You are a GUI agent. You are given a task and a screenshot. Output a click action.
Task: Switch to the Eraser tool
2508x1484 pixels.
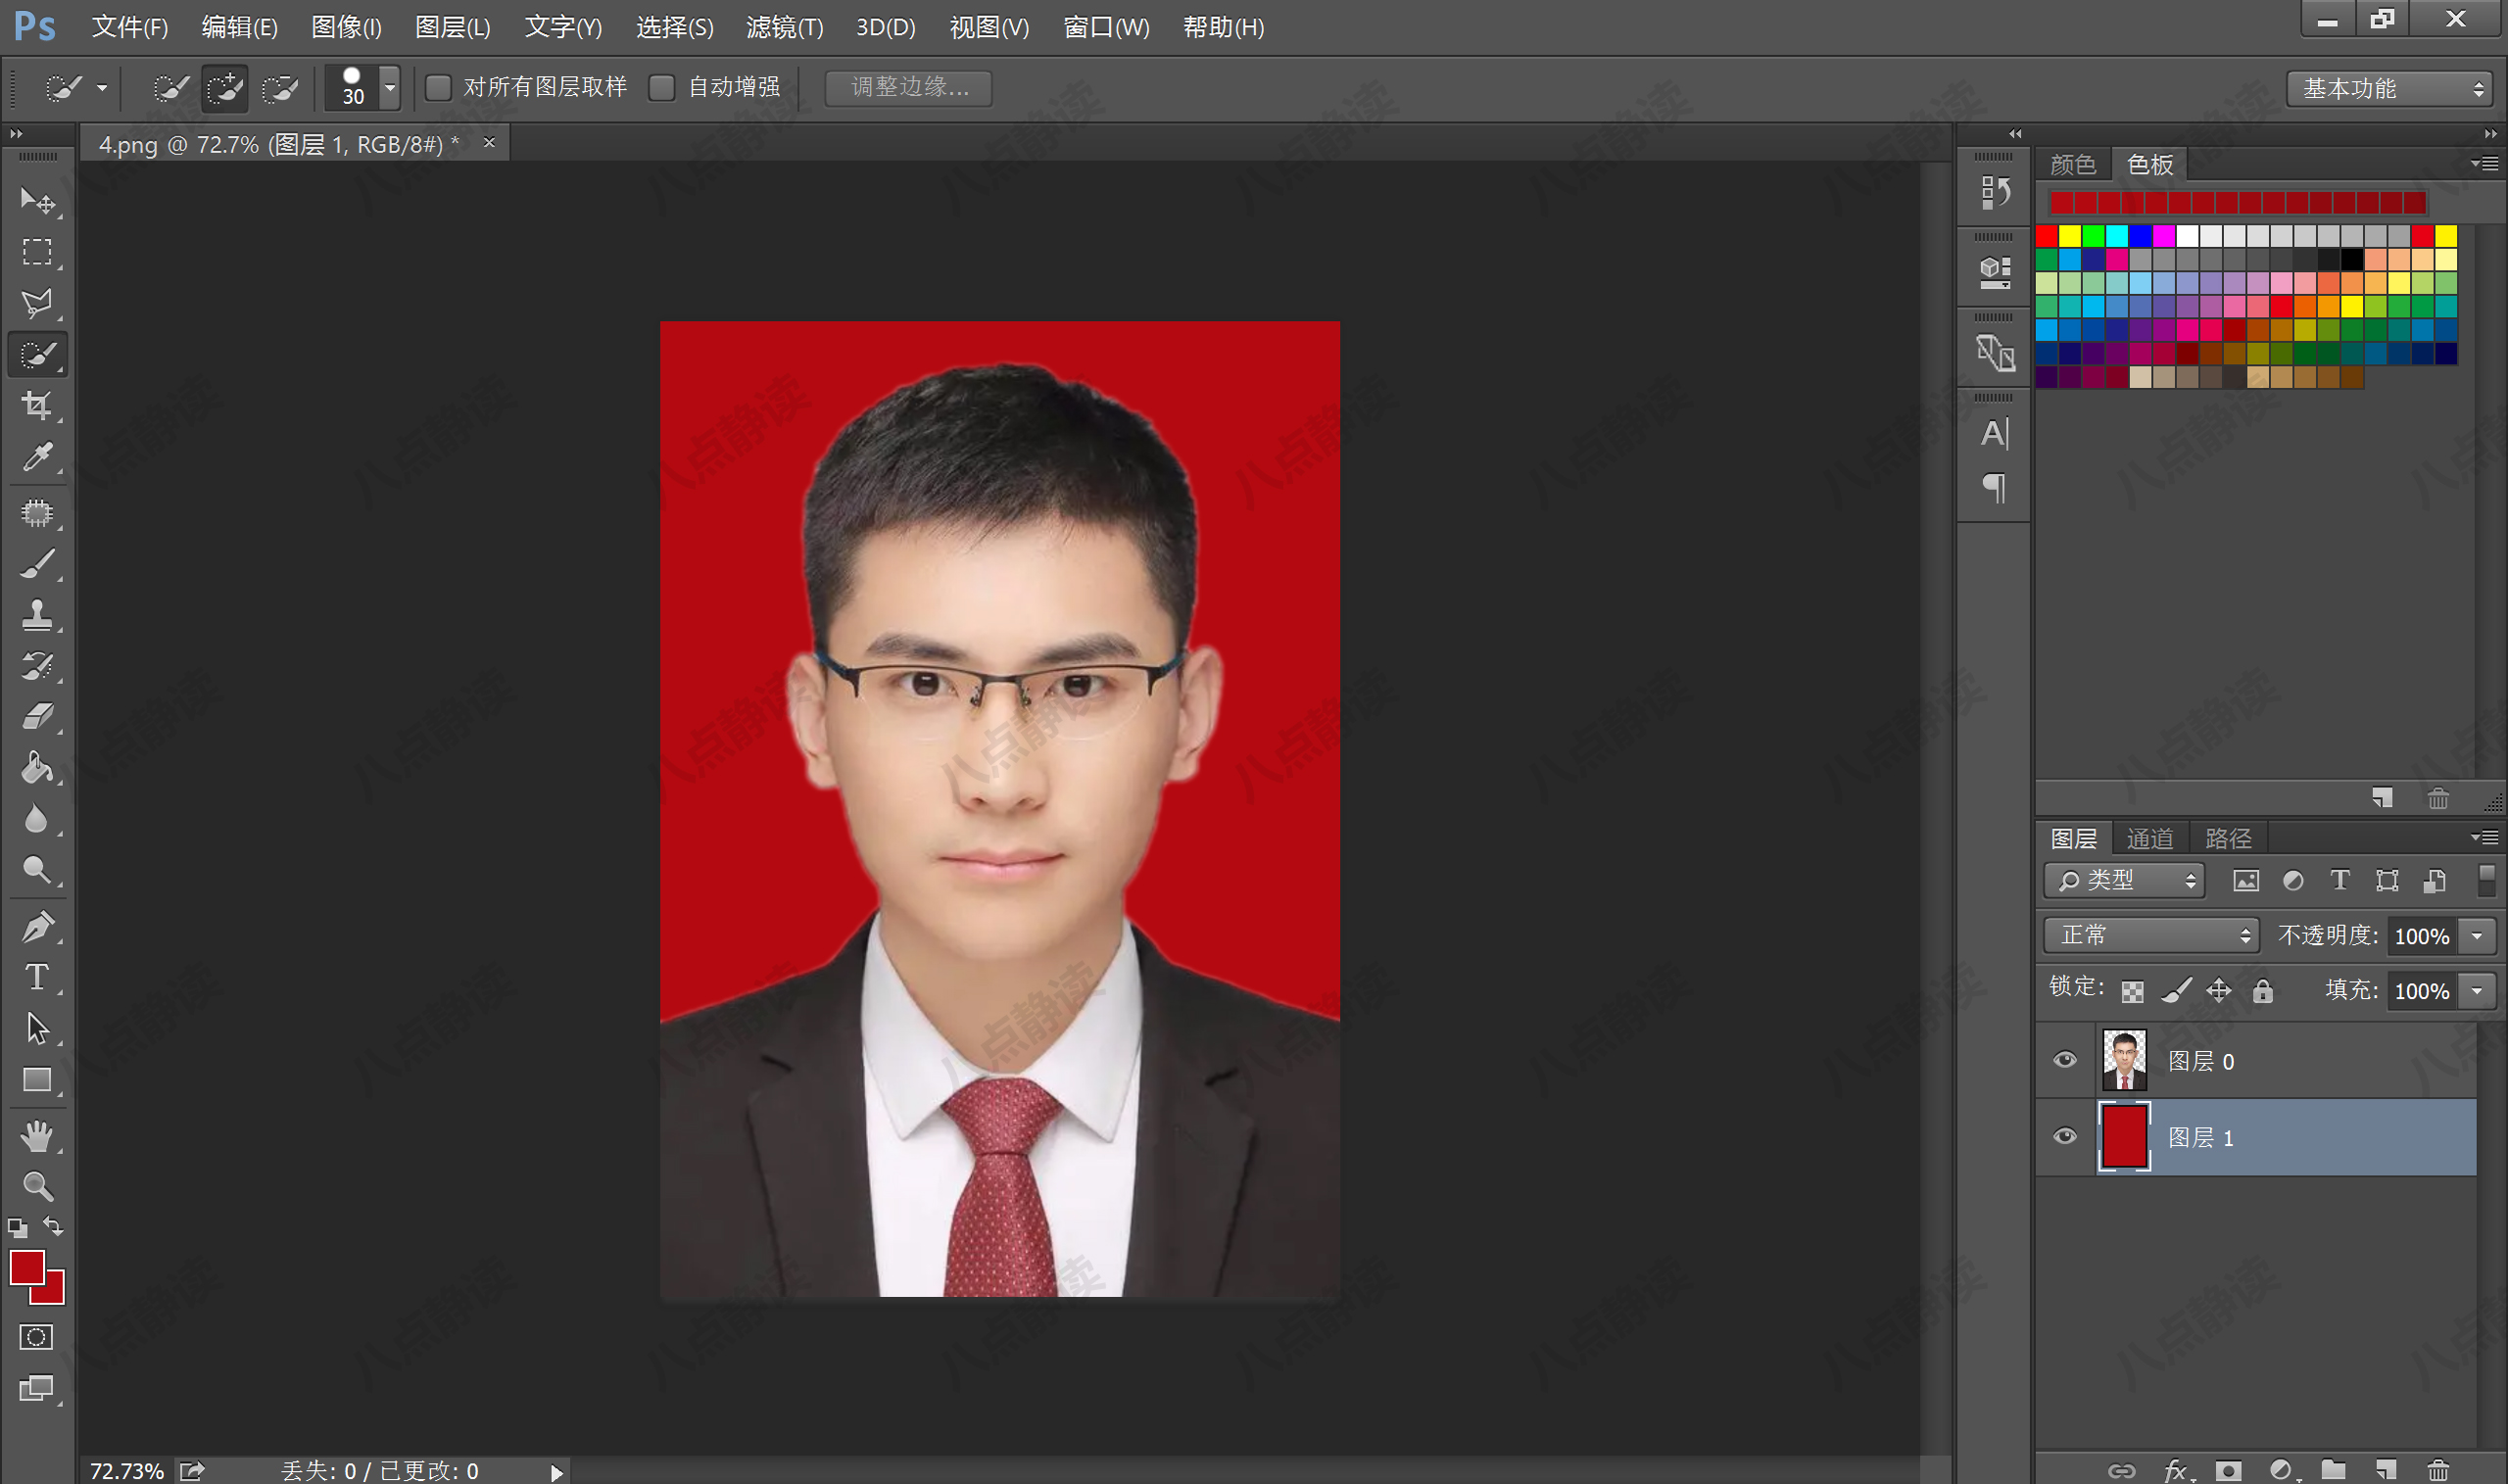point(37,713)
